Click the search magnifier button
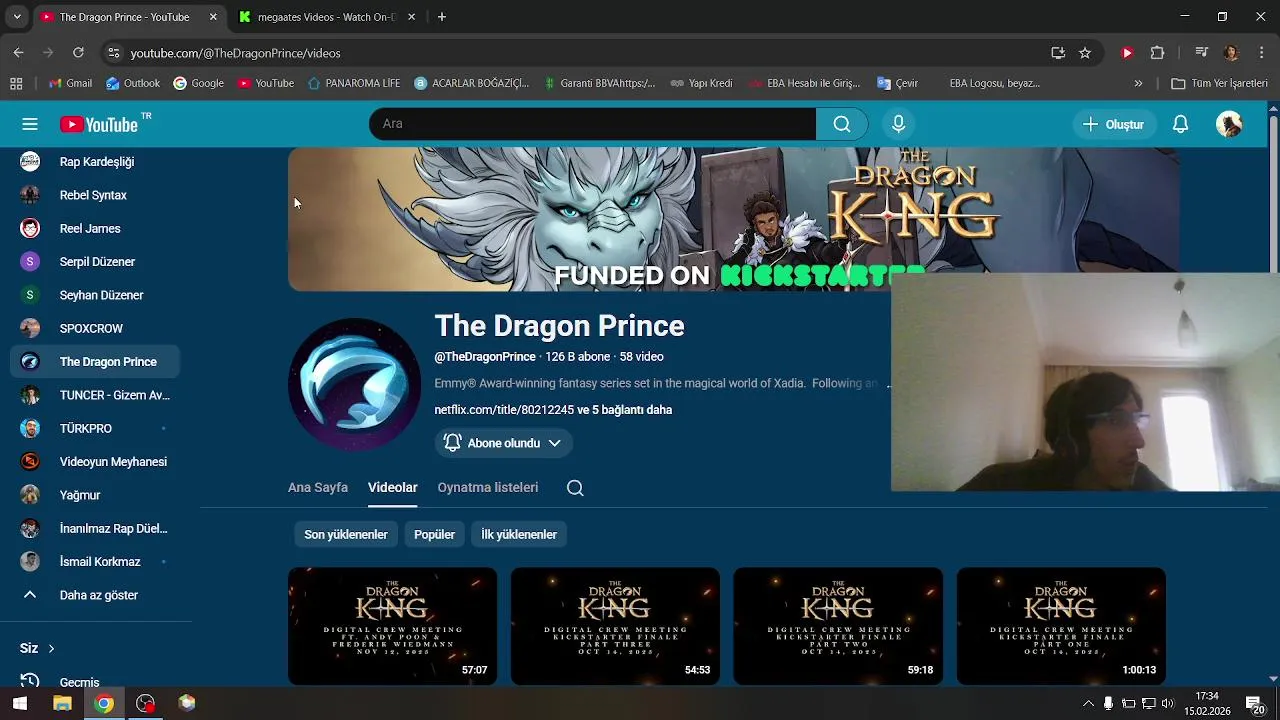Screen dimensions: 1280x720 tap(842, 124)
